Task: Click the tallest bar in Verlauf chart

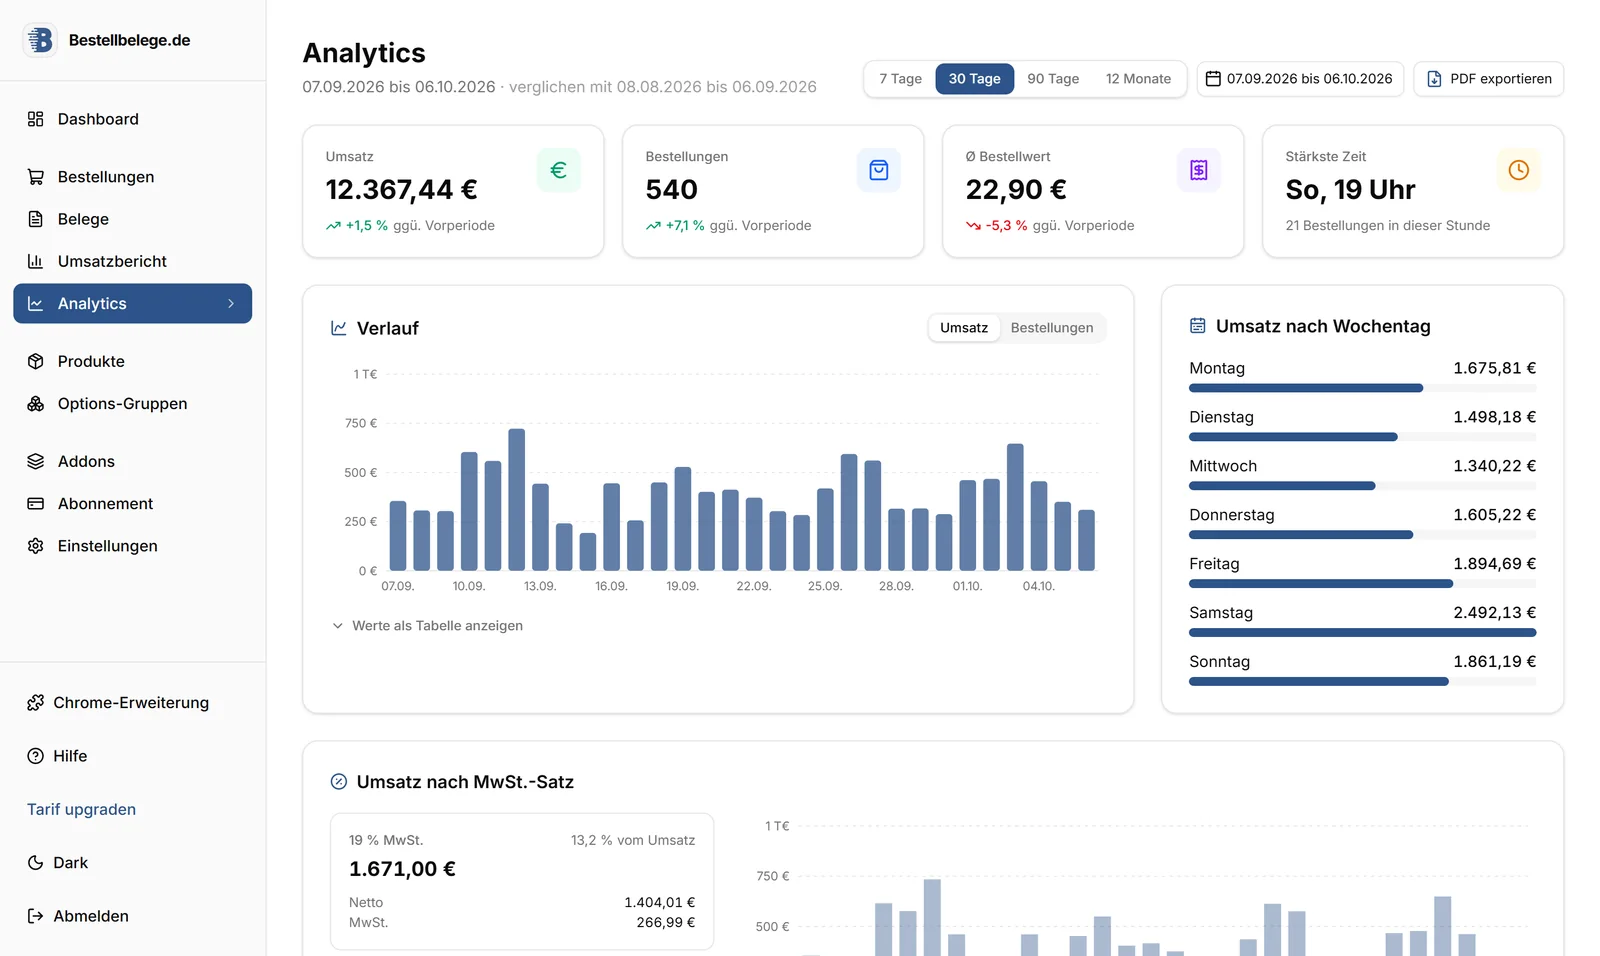Action: point(517,500)
